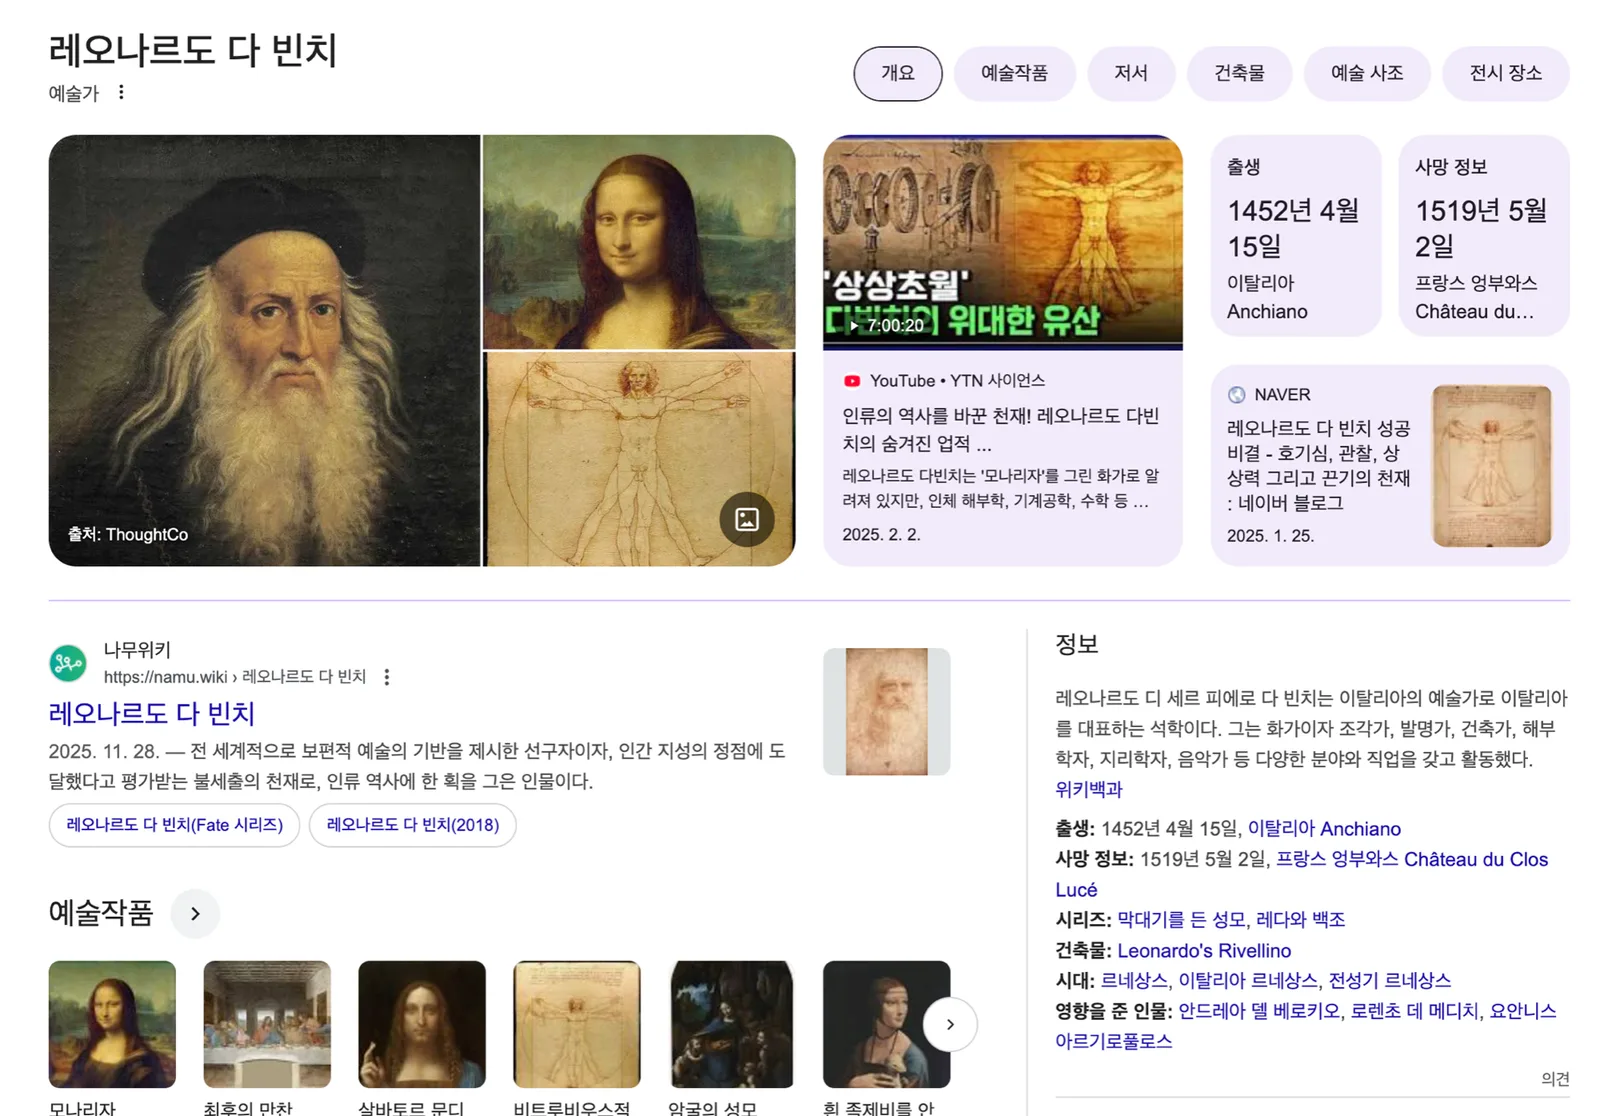Click the image gallery icon on Vitruvian Man

pyautogui.click(x=747, y=519)
